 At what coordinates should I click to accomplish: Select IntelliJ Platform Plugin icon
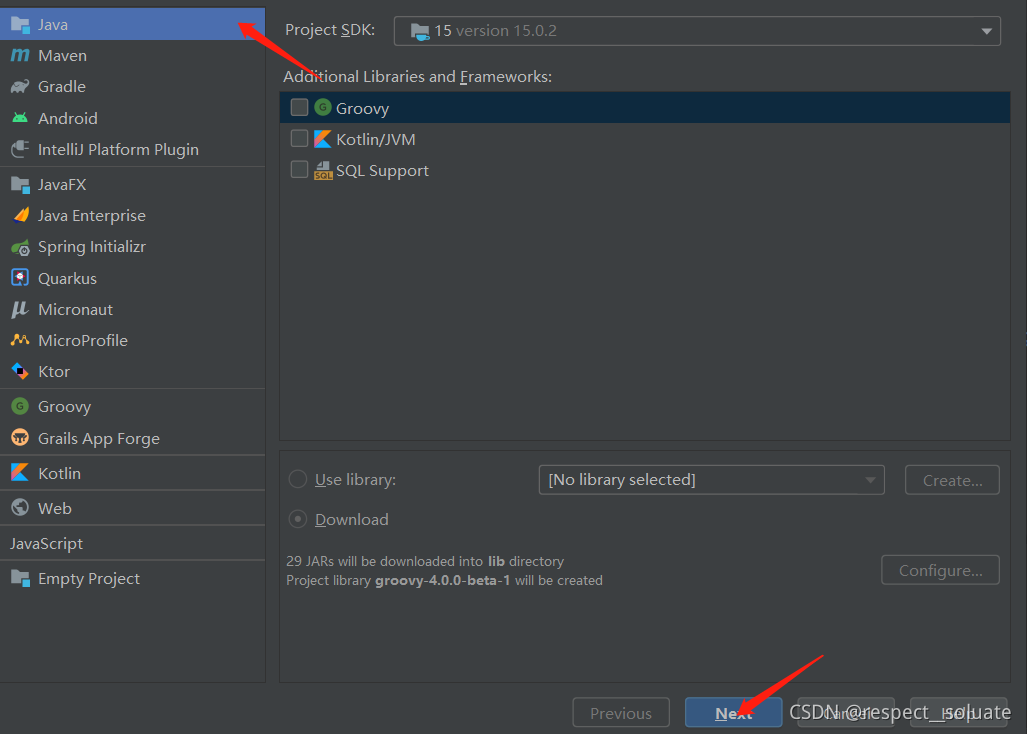20,149
